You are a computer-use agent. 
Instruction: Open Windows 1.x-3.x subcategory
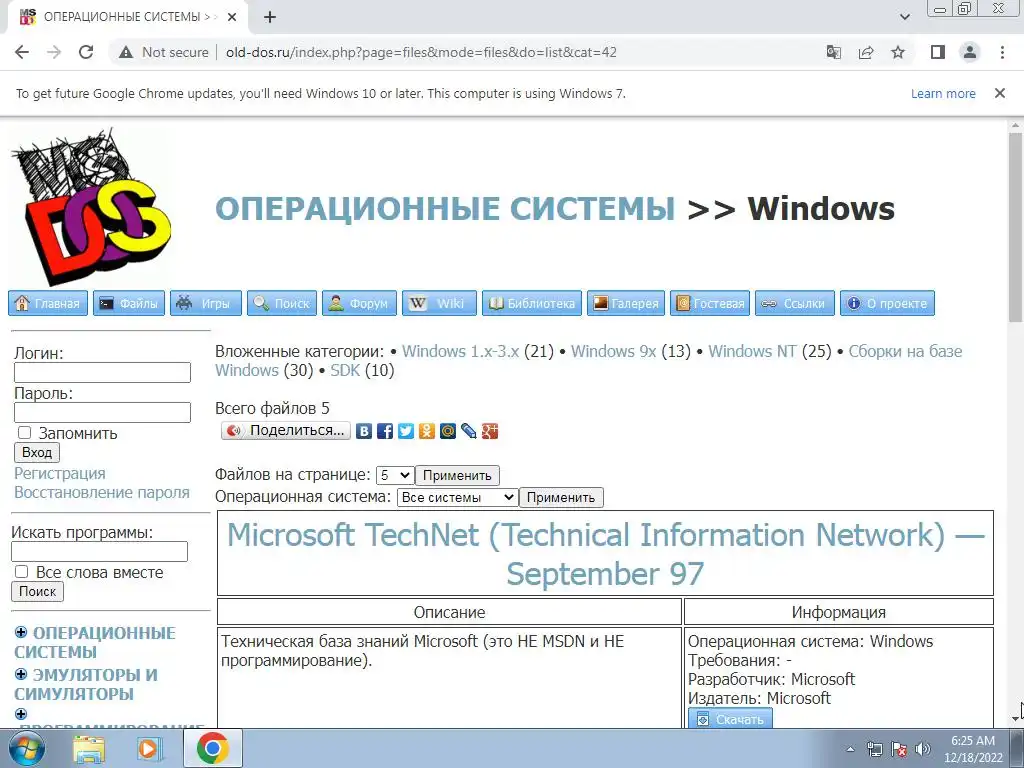coord(460,351)
